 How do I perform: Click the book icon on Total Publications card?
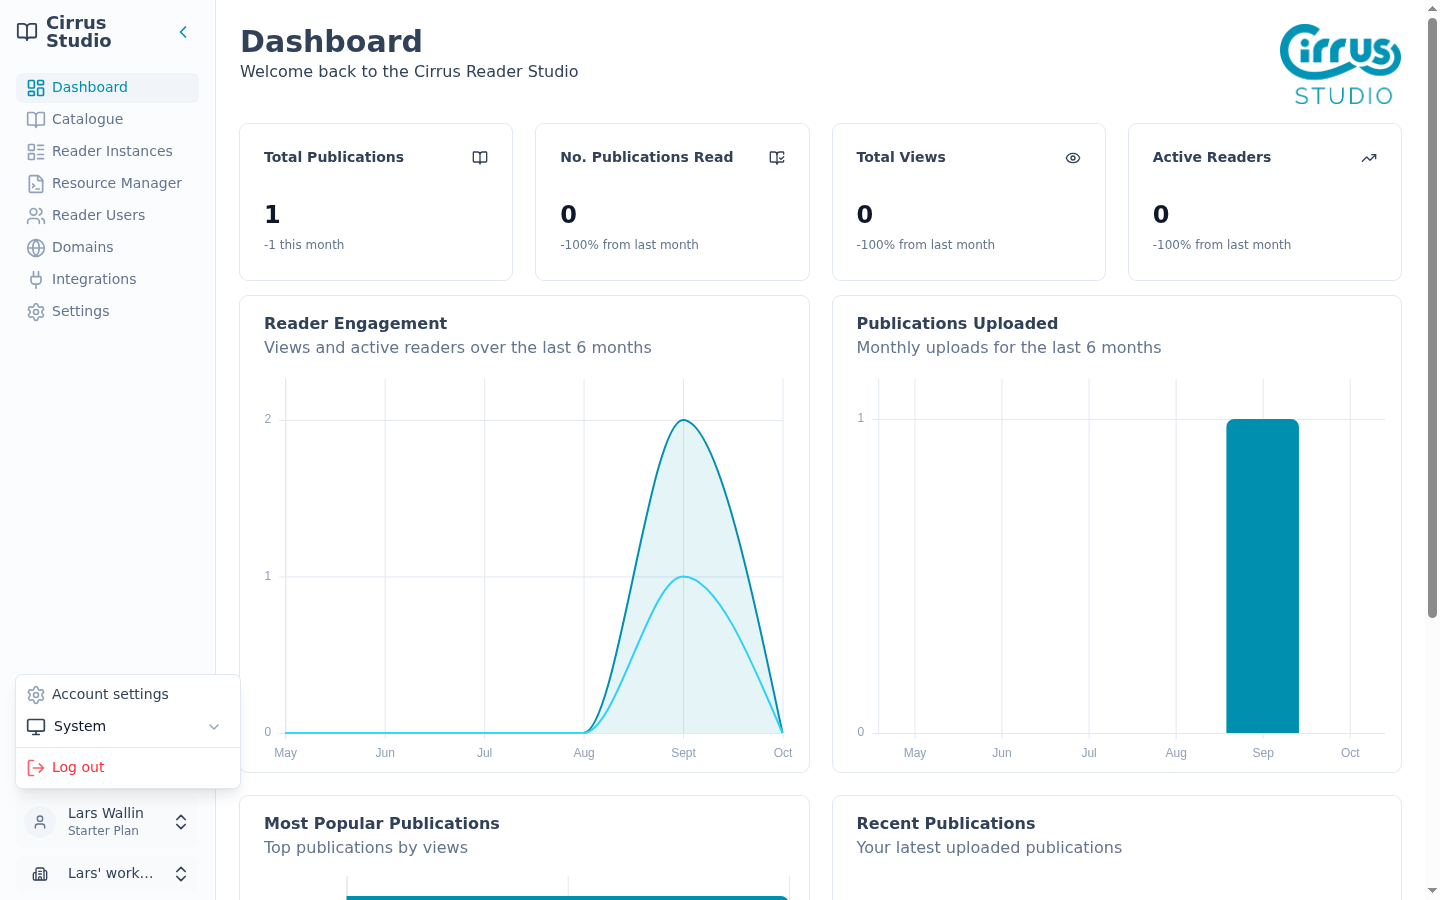(480, 158)
